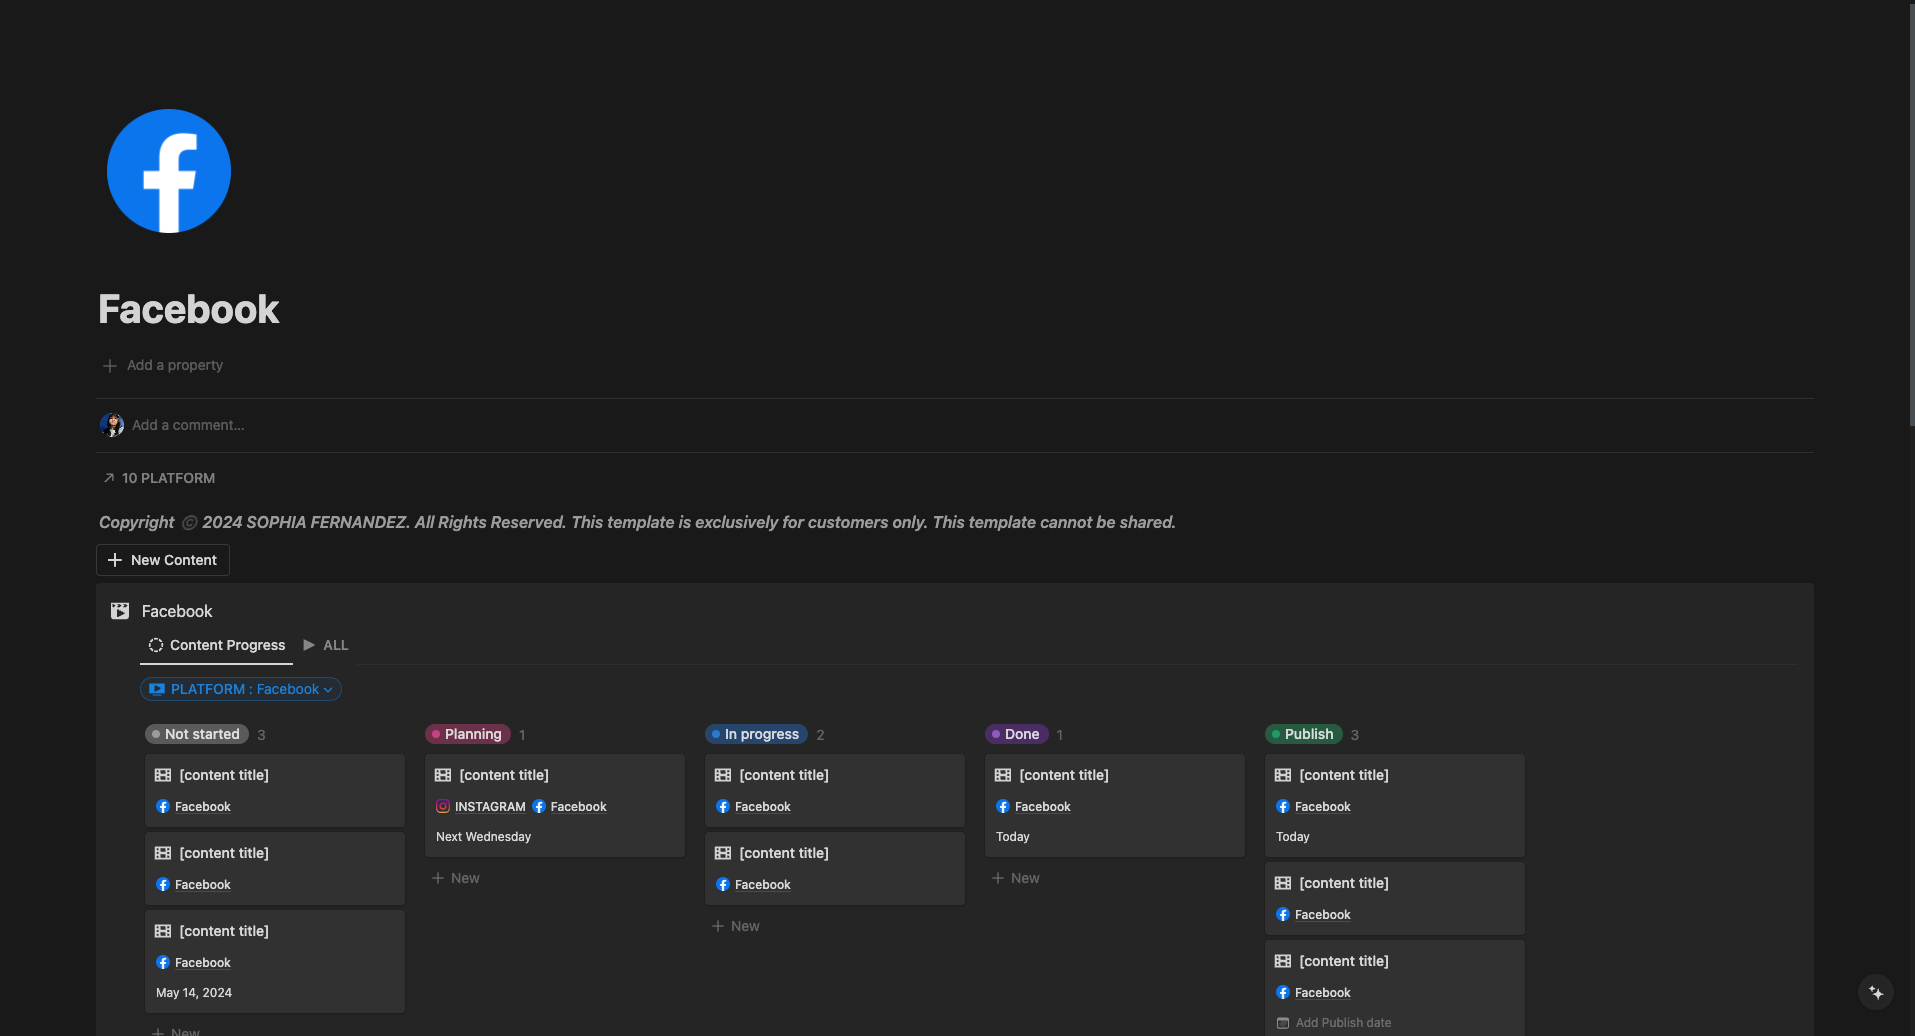Click the Facebook page title
The height and width of the screenshot is (1036, 1915).
[x=189, y=309]
